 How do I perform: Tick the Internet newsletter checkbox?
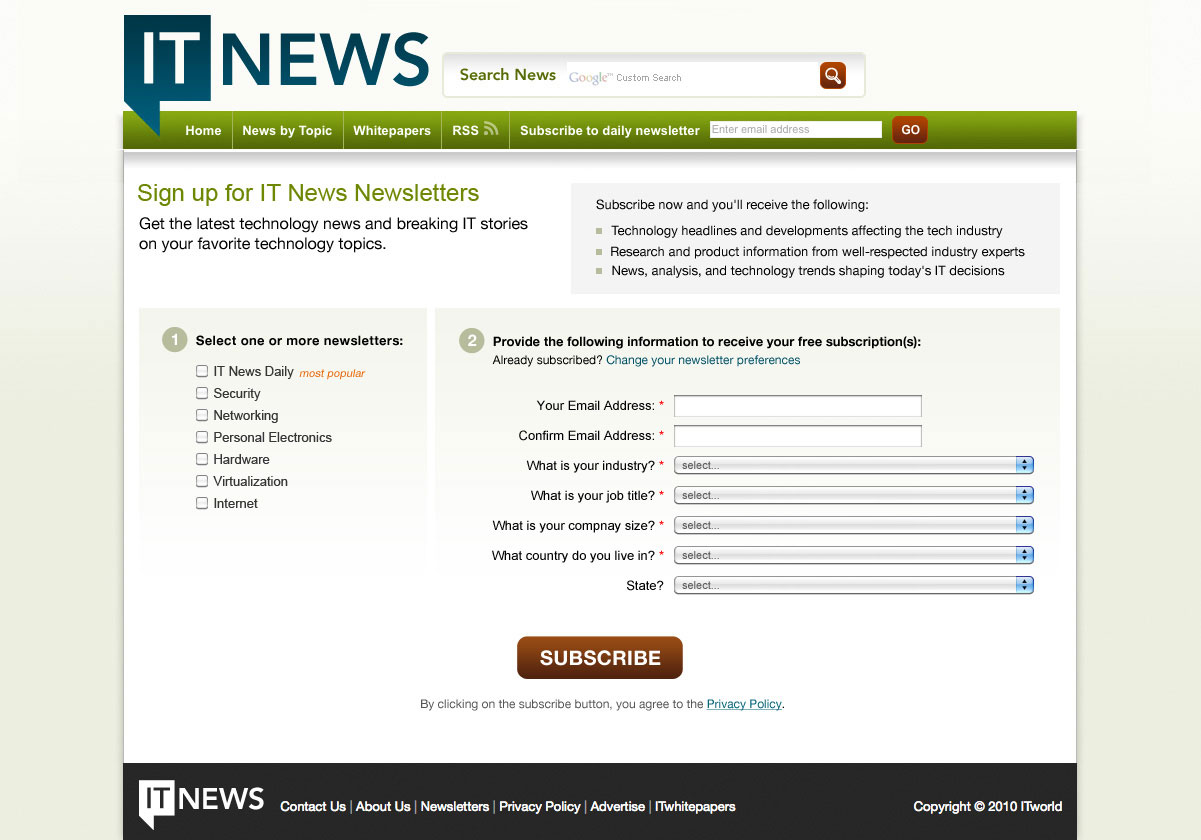202,503
